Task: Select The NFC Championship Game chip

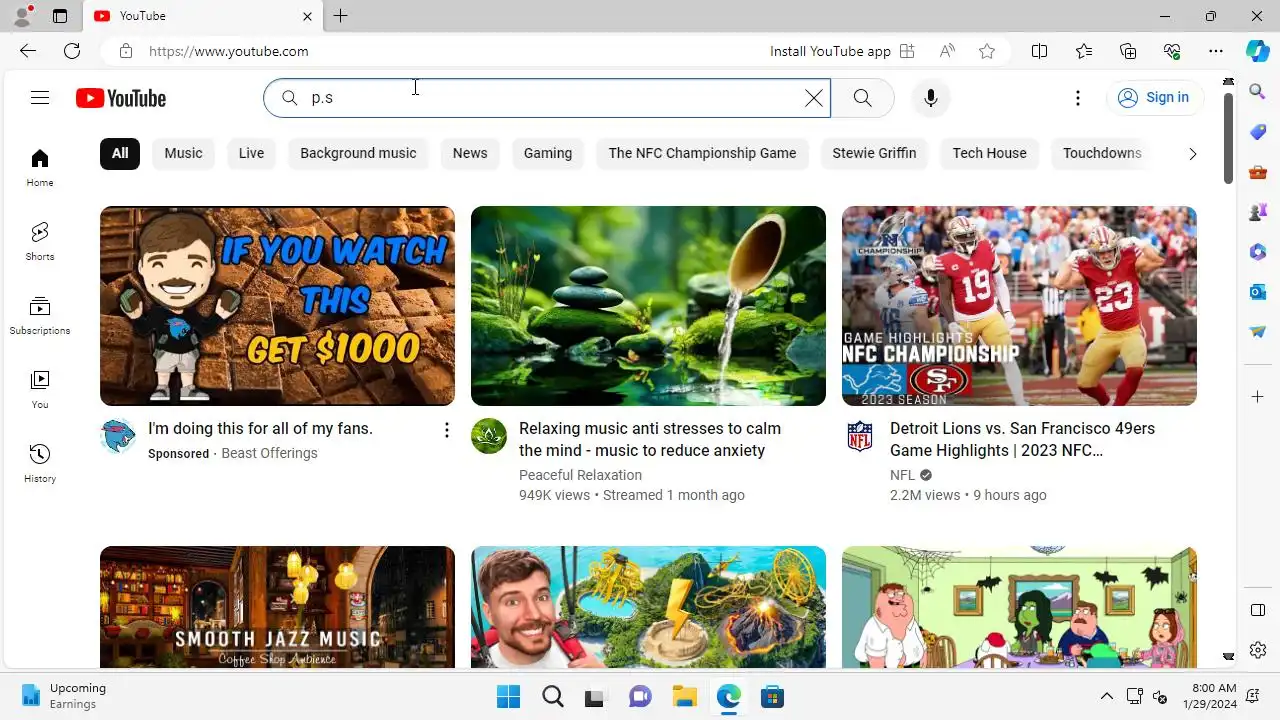Action: coord(702,153)
